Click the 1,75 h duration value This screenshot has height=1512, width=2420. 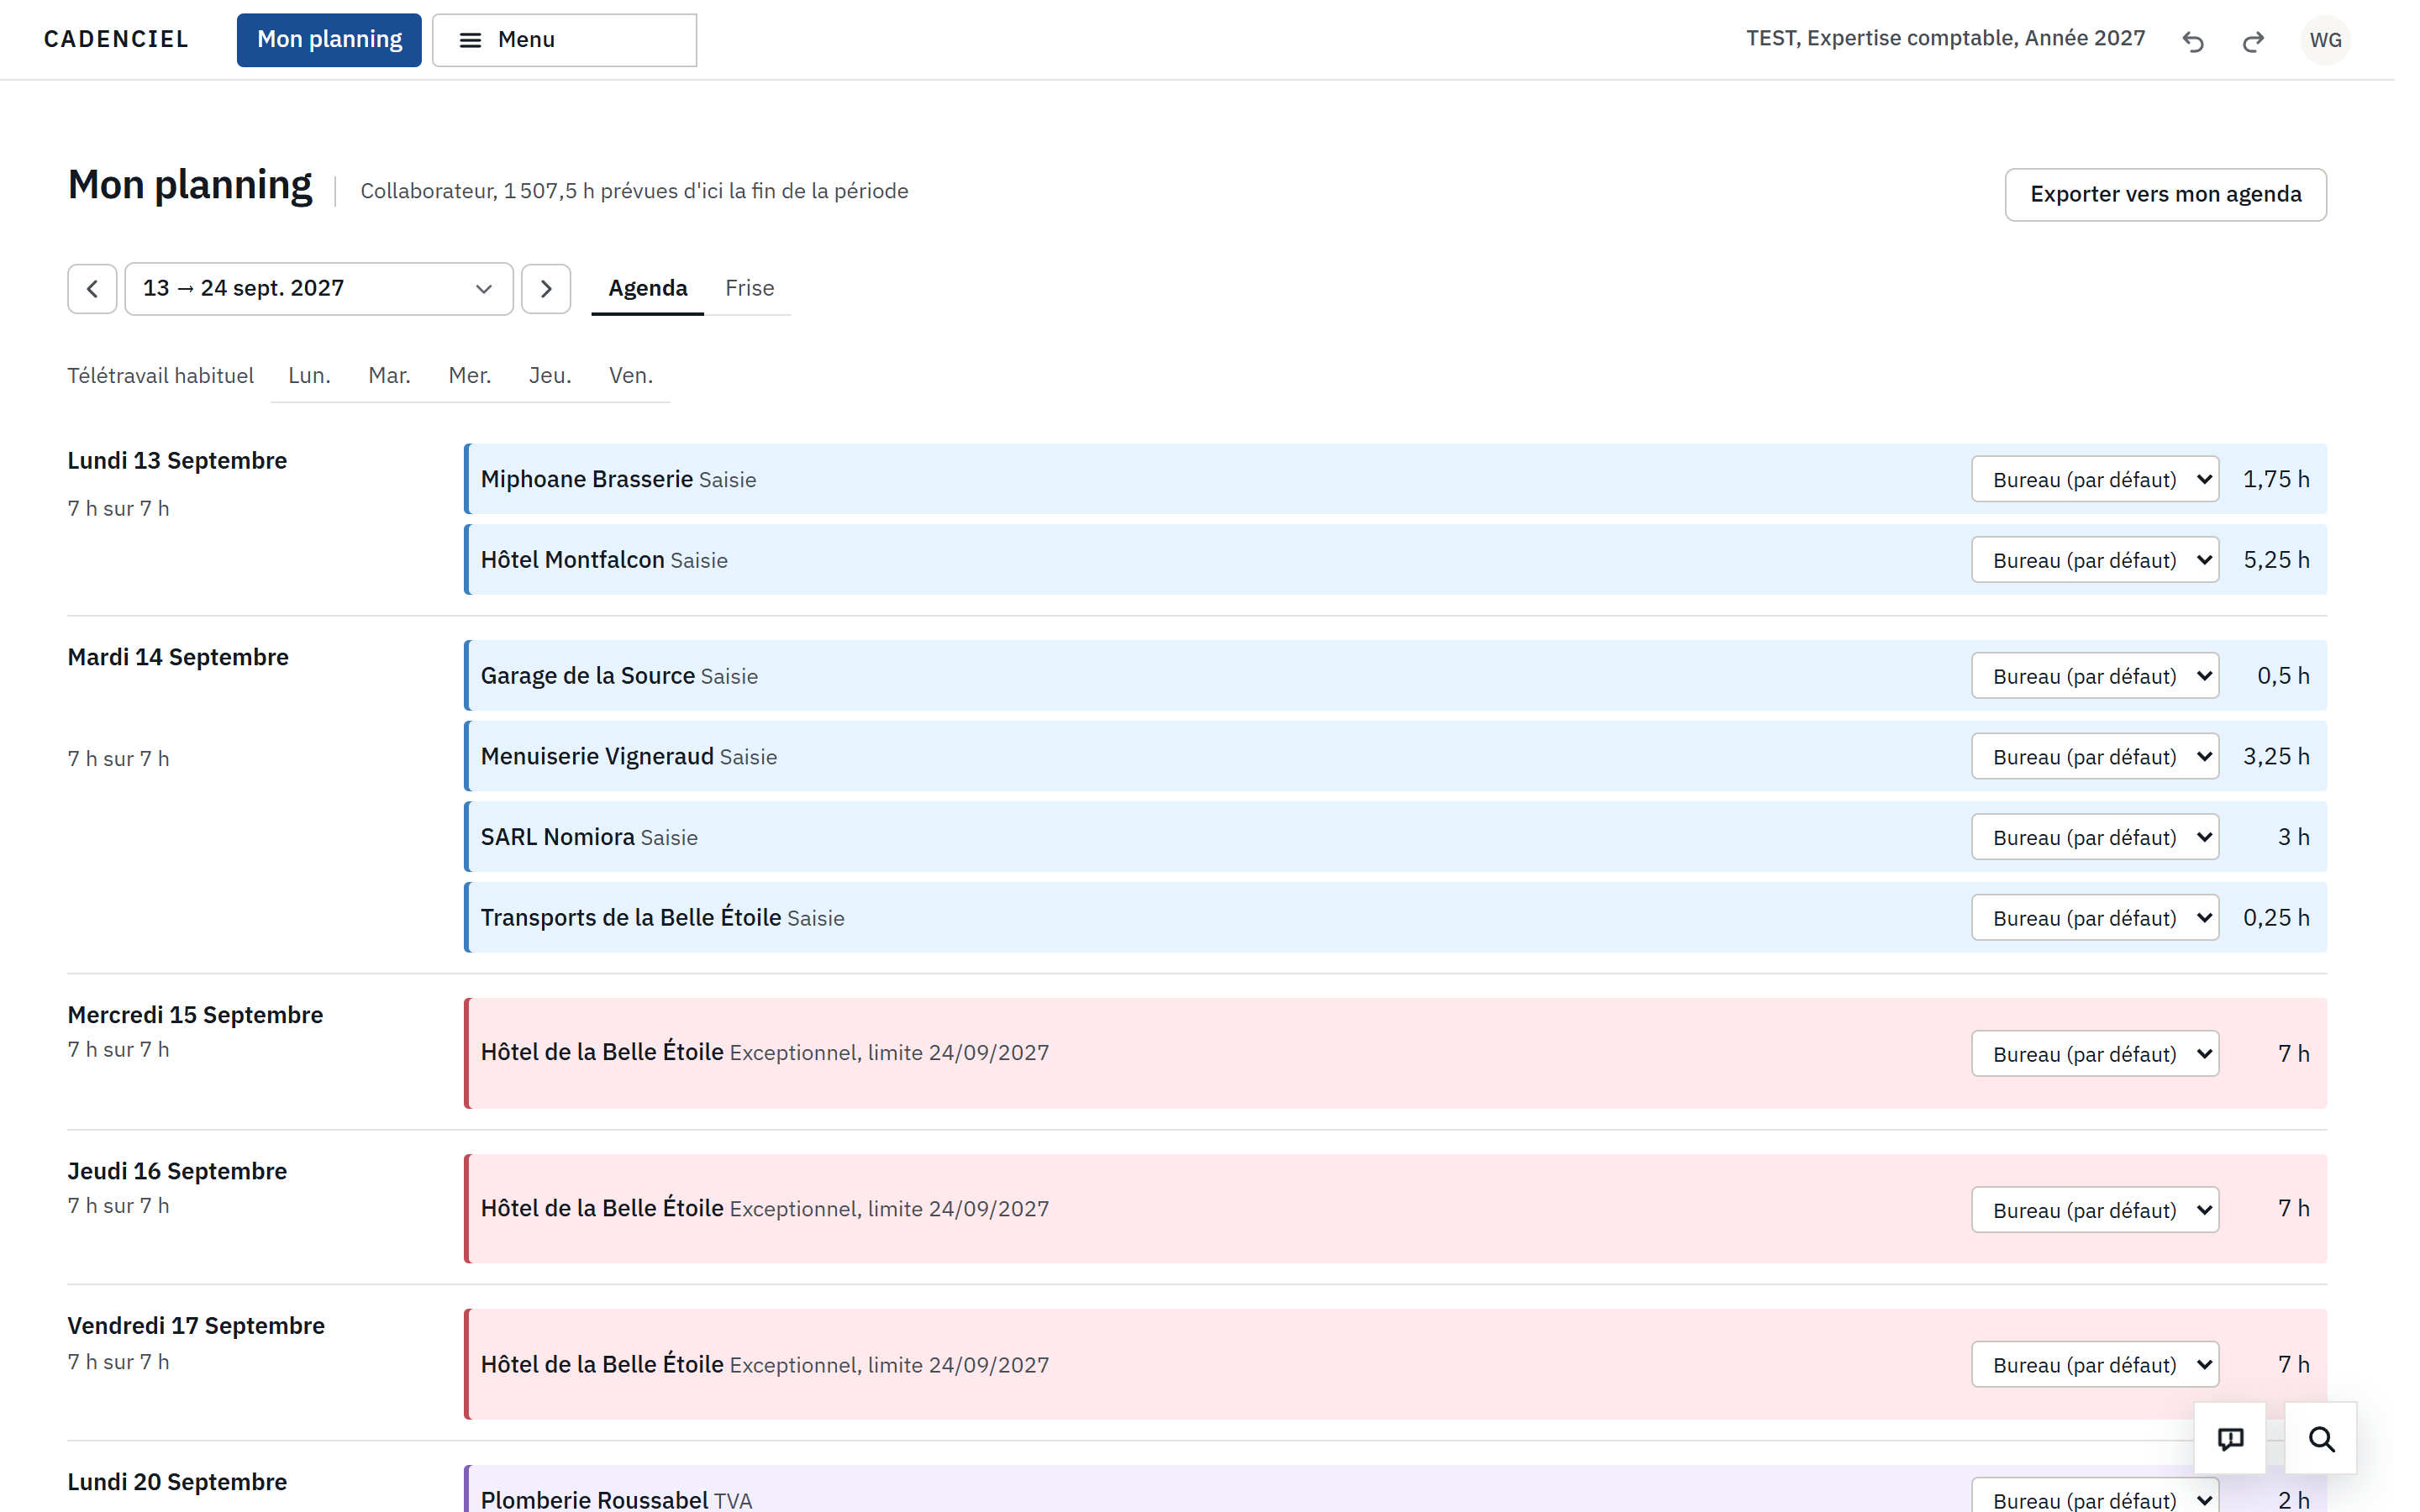tap(2276, 479)
